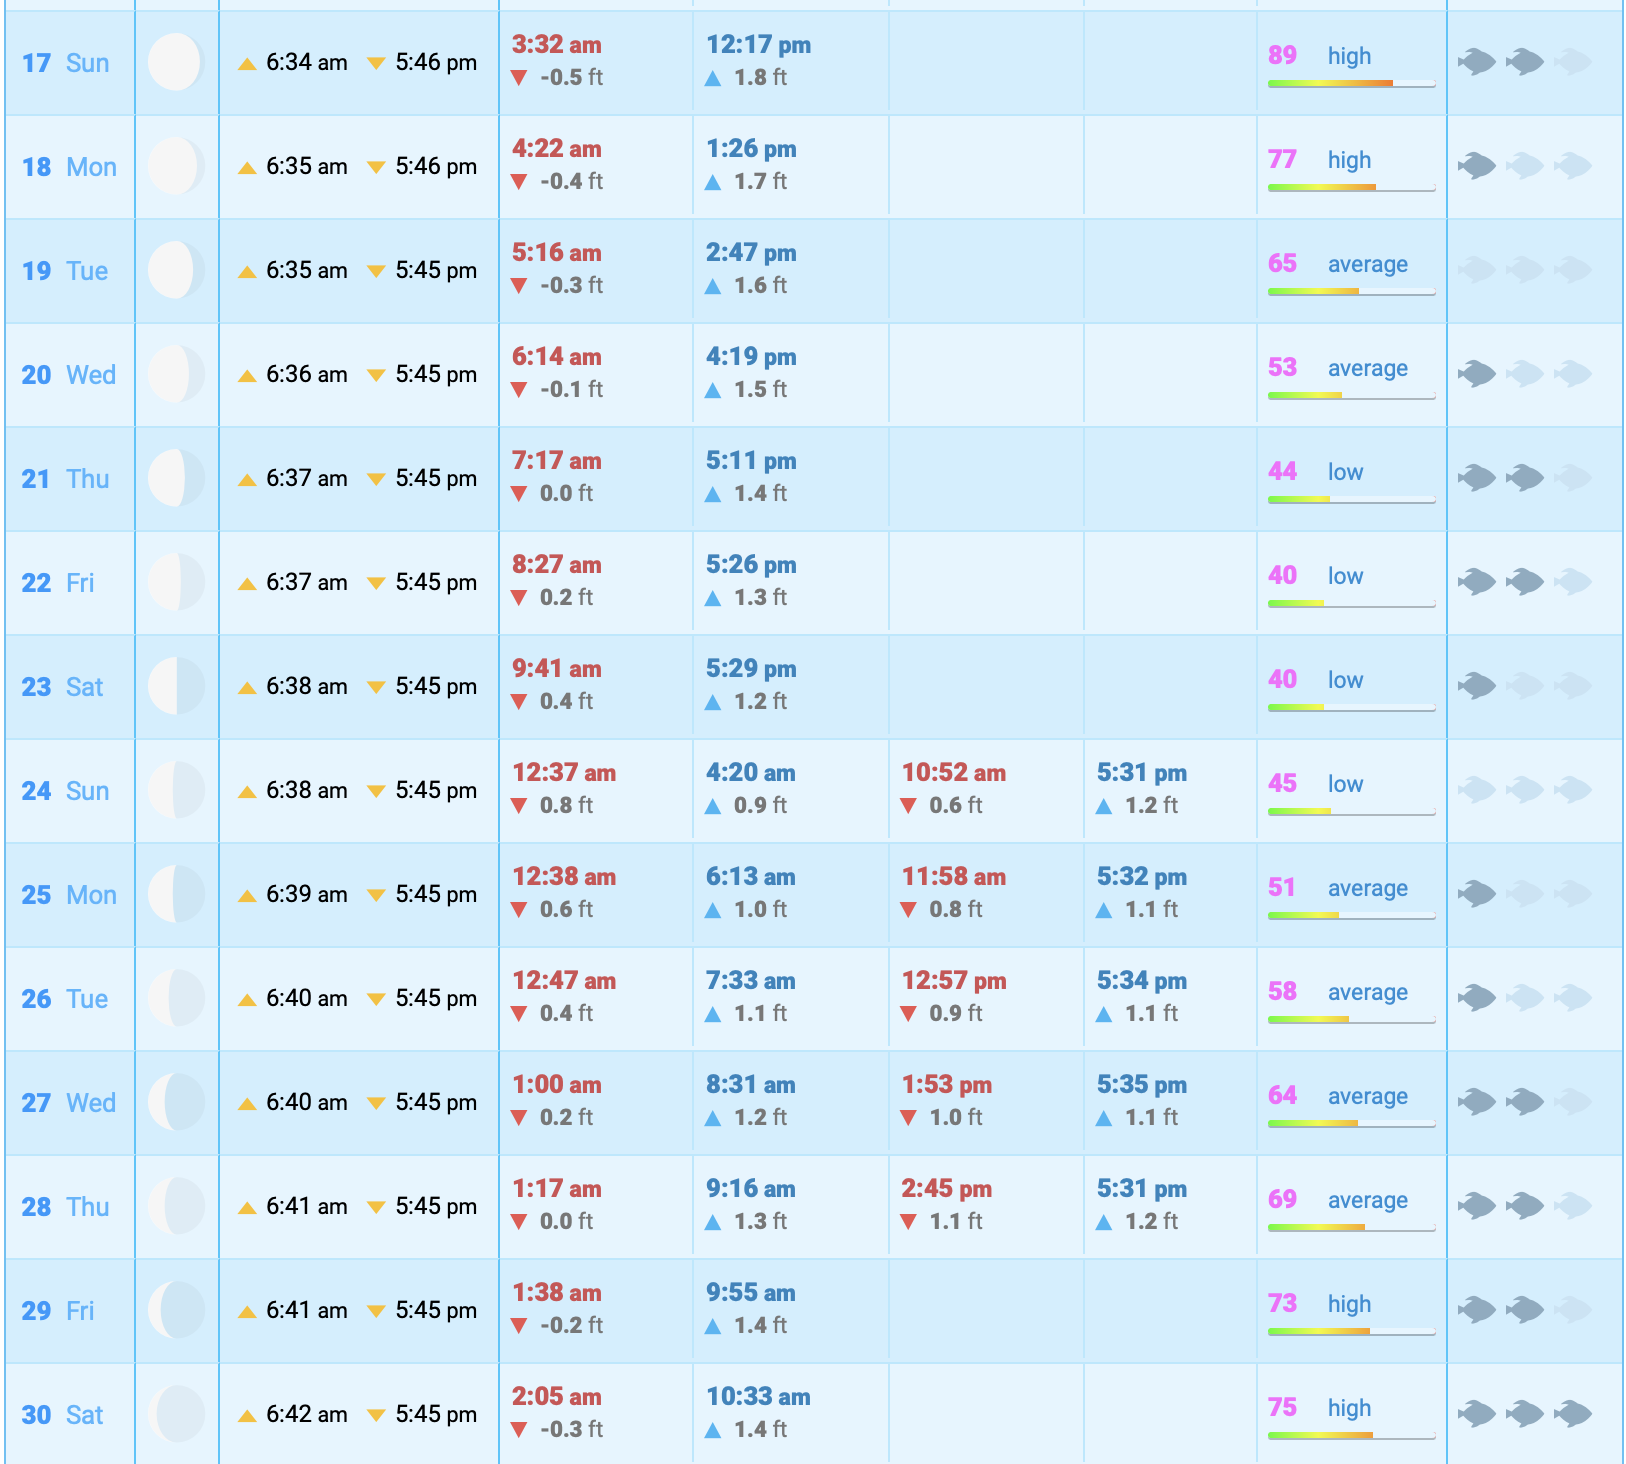Click the sunrise arrow icon for Monday 18
Screen dimensions: 1626x1464
247,167
